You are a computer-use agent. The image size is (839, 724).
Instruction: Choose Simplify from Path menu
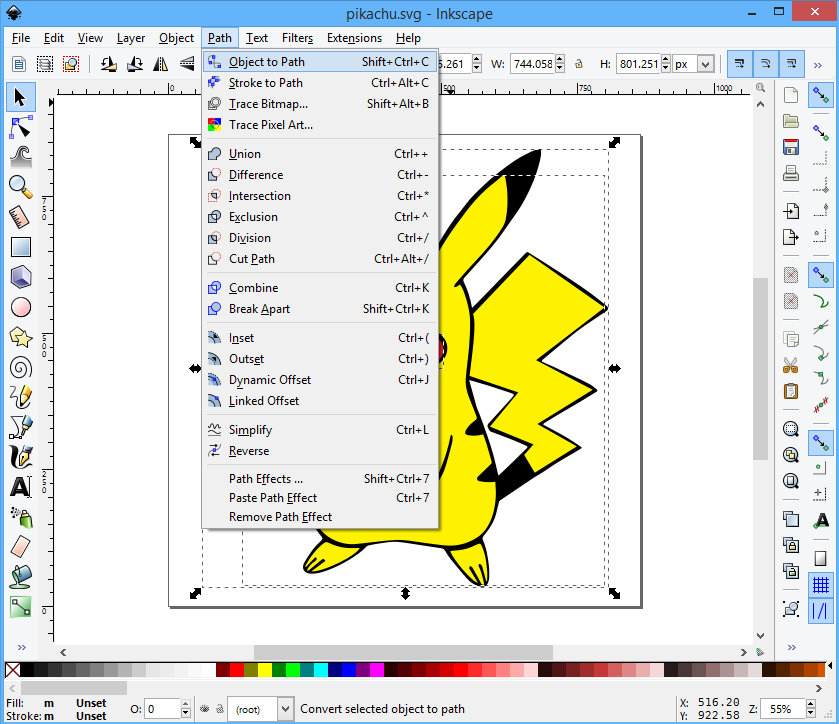coord(321,430)
